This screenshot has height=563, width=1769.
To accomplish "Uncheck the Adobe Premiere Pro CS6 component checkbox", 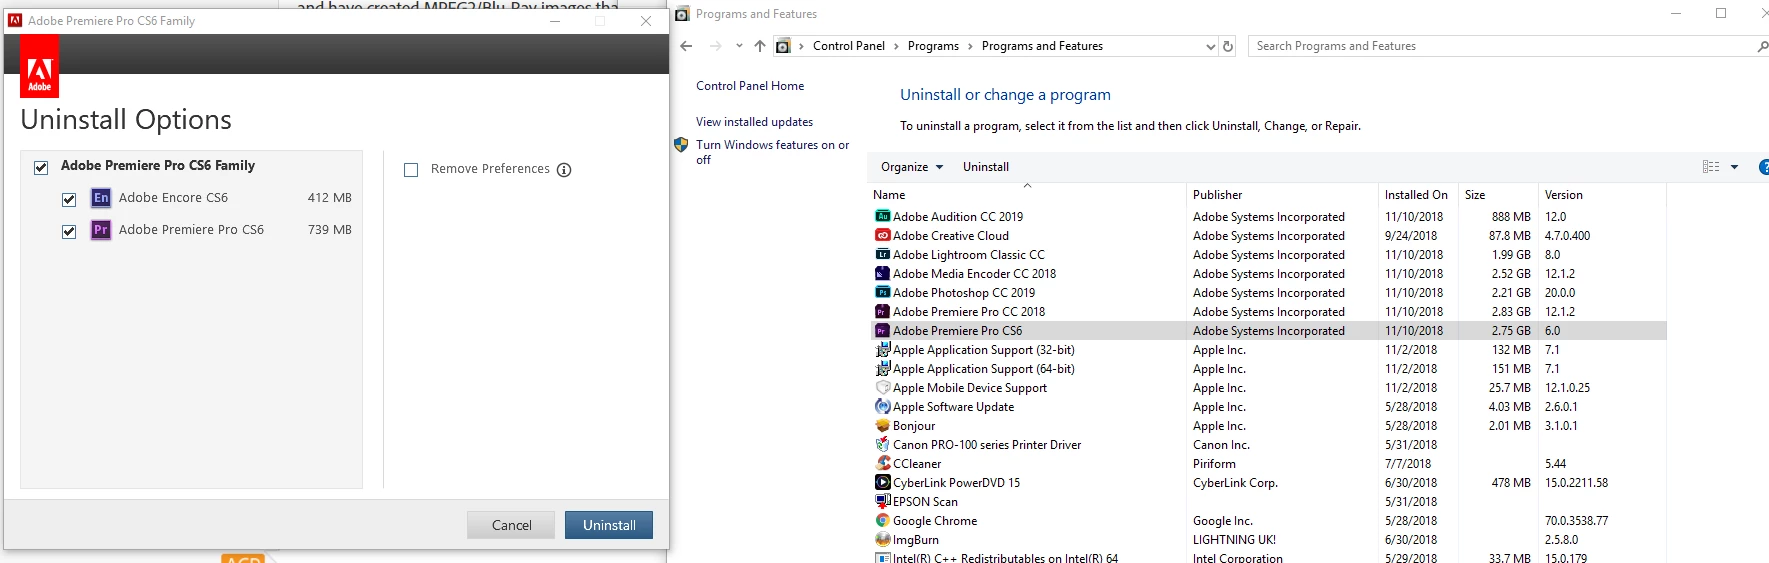I will pyautogui.click(x=69, y=231).
